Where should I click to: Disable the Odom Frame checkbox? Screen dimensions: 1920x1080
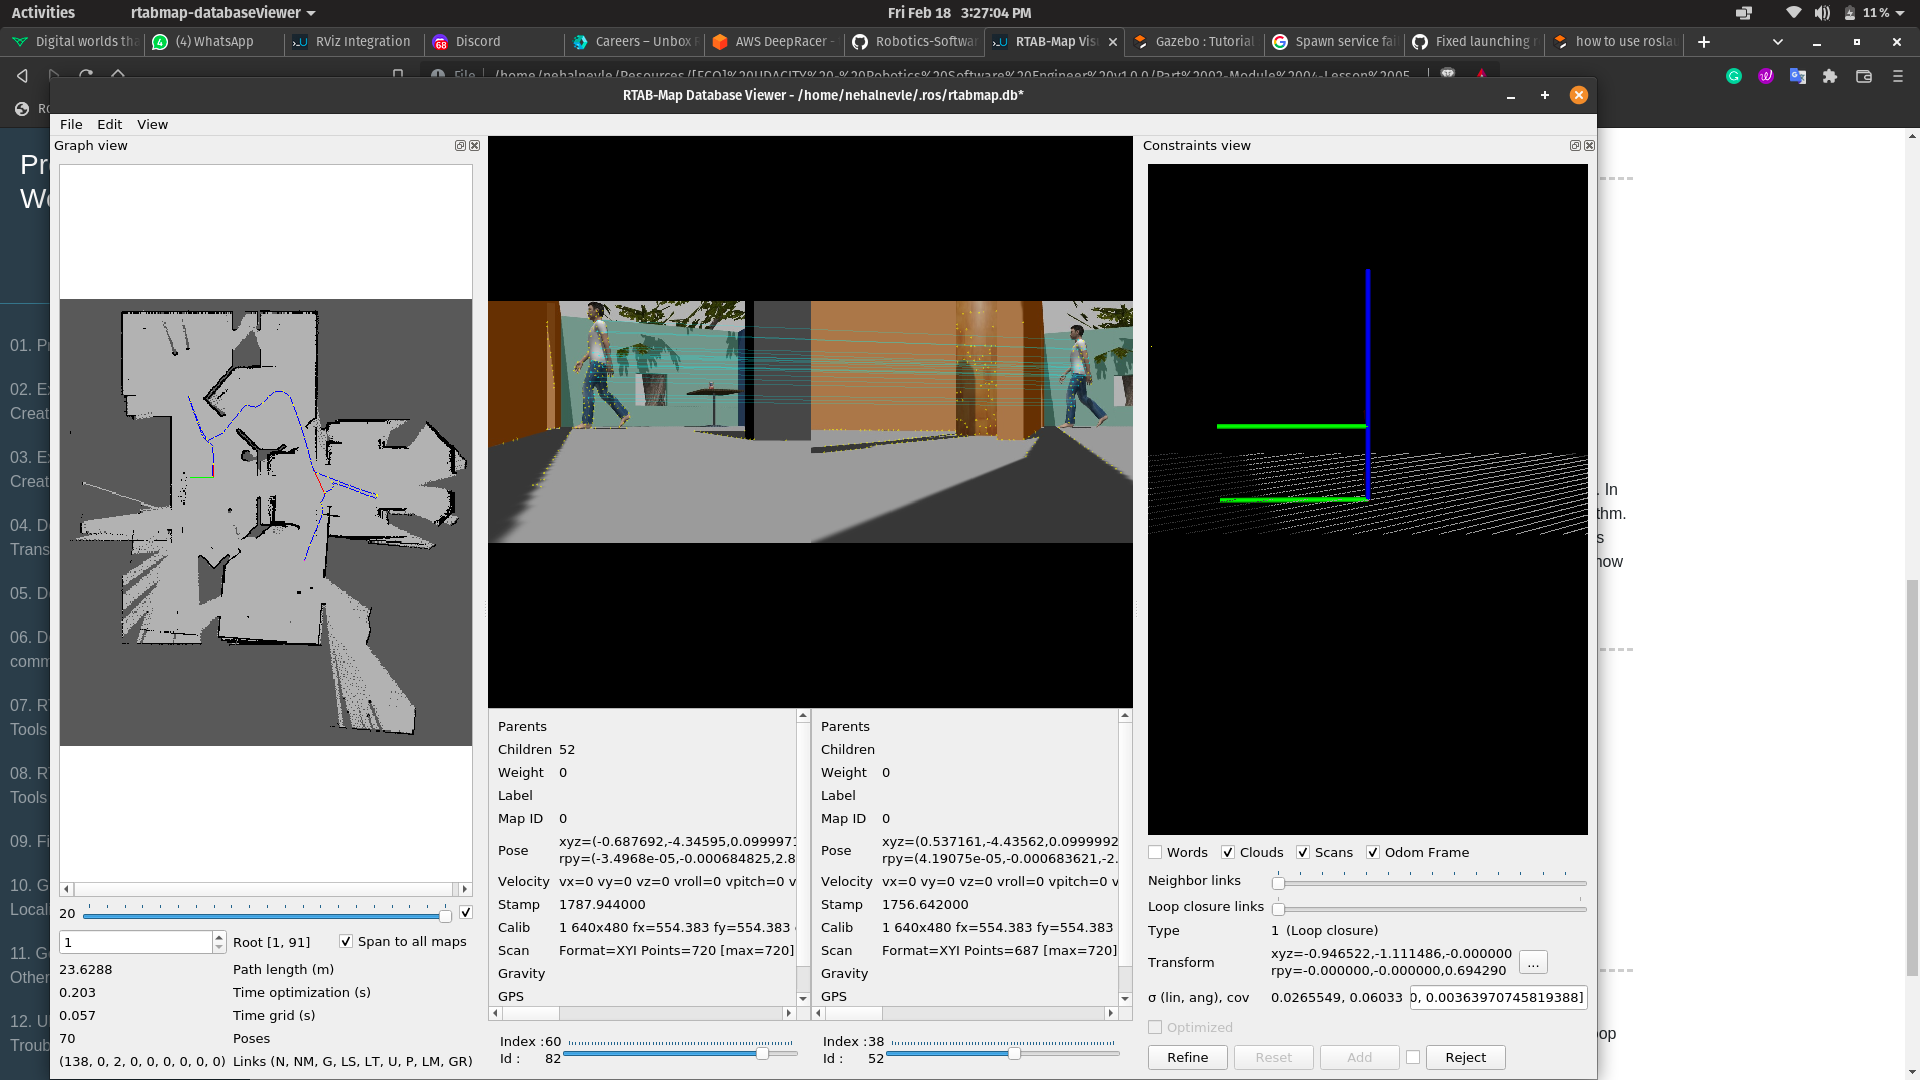pos(1373,853)
